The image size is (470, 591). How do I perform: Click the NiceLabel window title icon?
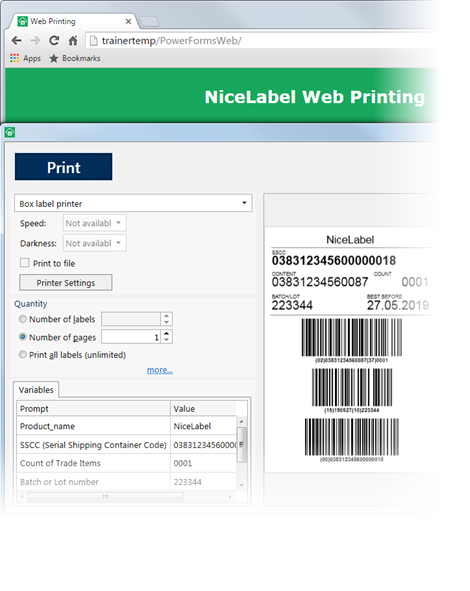point(10,132)
